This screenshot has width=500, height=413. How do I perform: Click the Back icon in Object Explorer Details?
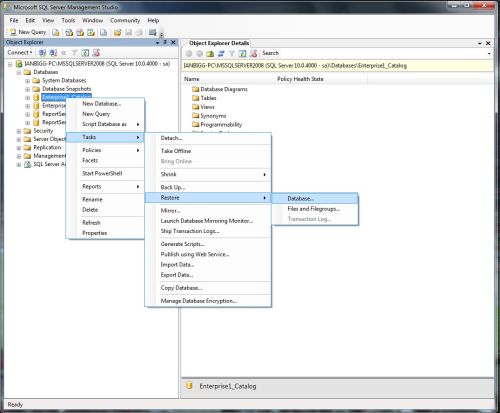click(x=189, y=53)
